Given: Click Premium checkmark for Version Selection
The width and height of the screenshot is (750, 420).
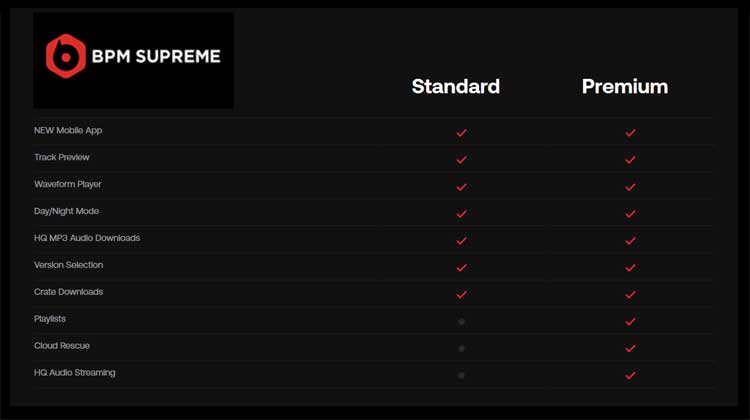Looking at the screenshot, I should click(630, 267).
